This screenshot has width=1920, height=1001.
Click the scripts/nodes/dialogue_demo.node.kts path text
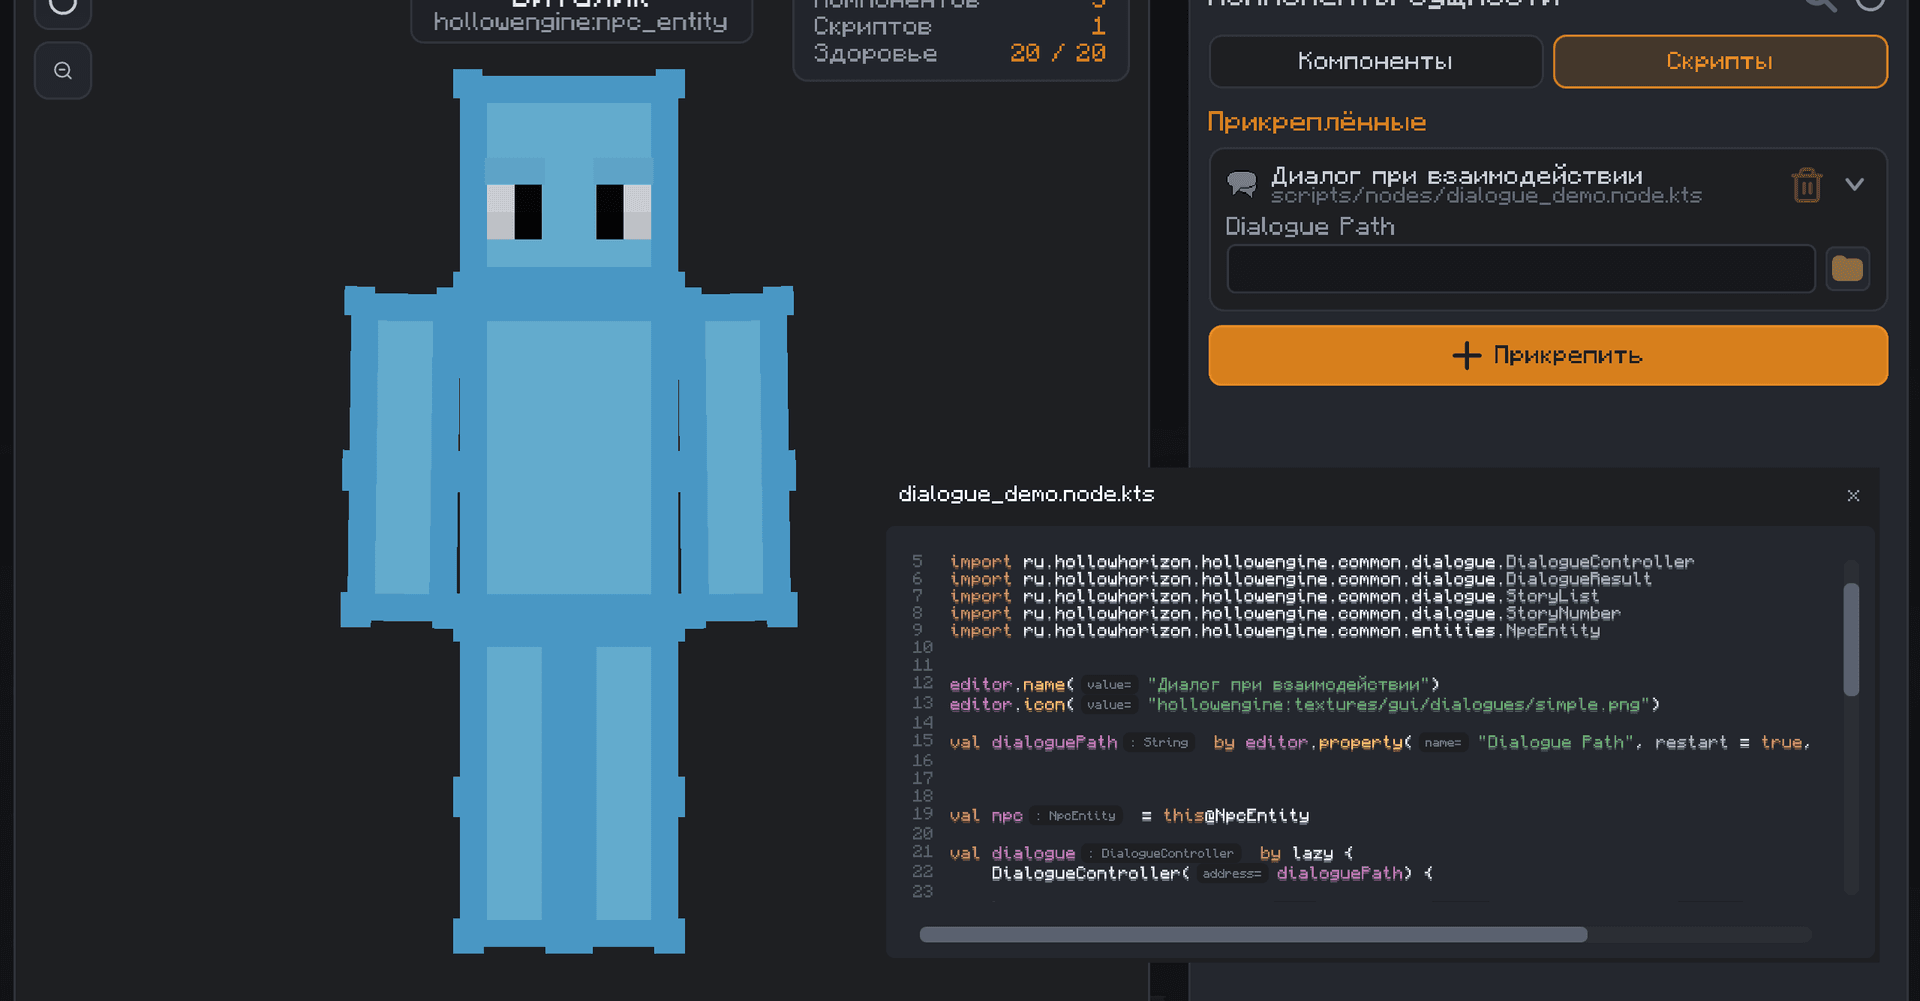click(1486, 196)
